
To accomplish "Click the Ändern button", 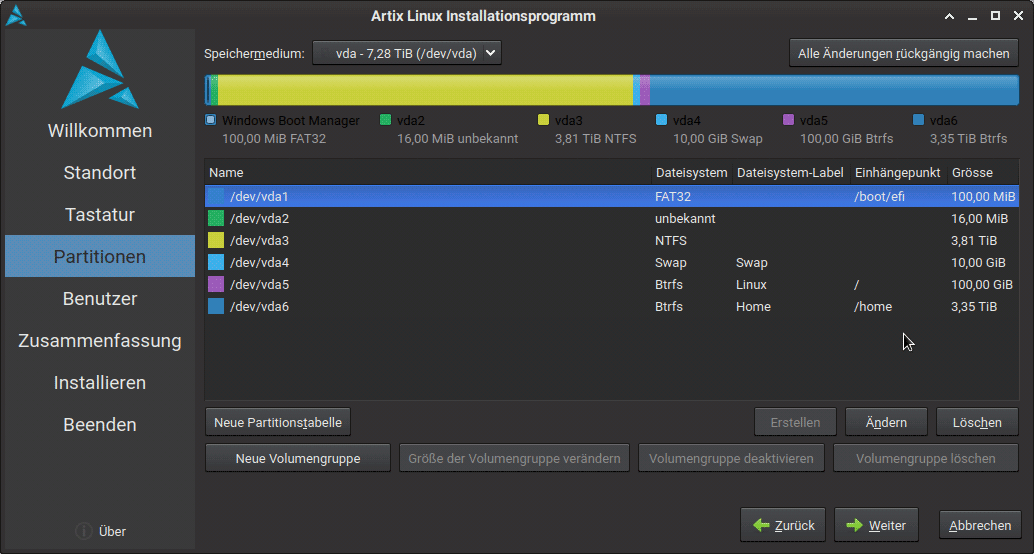I will point(886,422).
